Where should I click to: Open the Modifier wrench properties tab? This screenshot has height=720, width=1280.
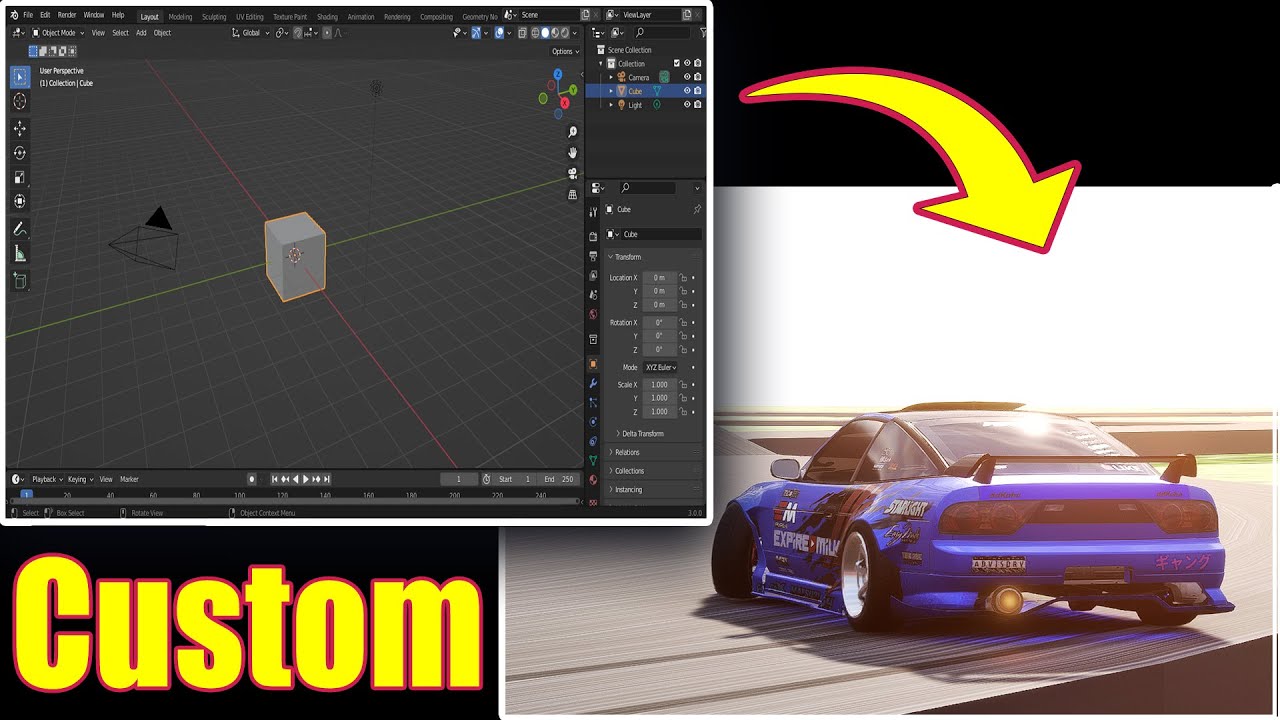(x=594, y=383)
